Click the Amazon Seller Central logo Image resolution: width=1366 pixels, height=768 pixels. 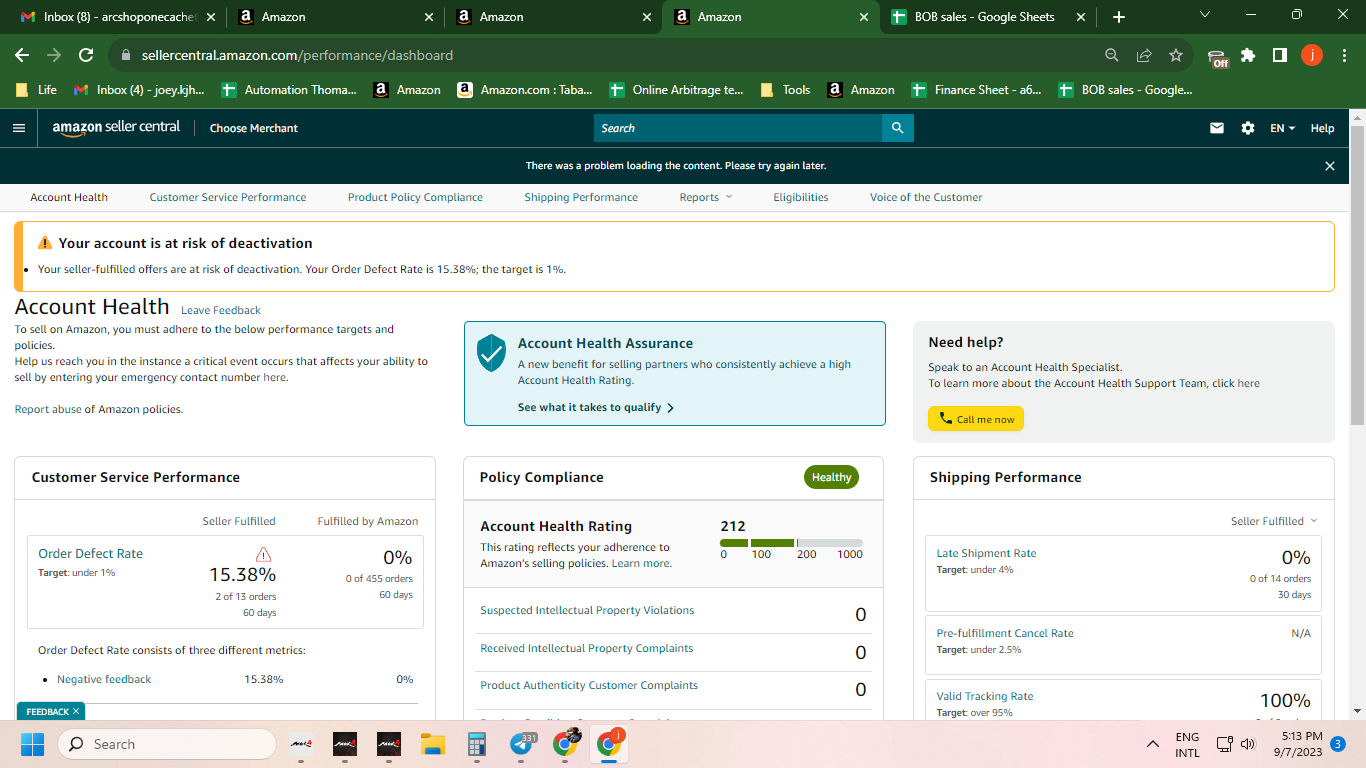click(x=116, y=128)
